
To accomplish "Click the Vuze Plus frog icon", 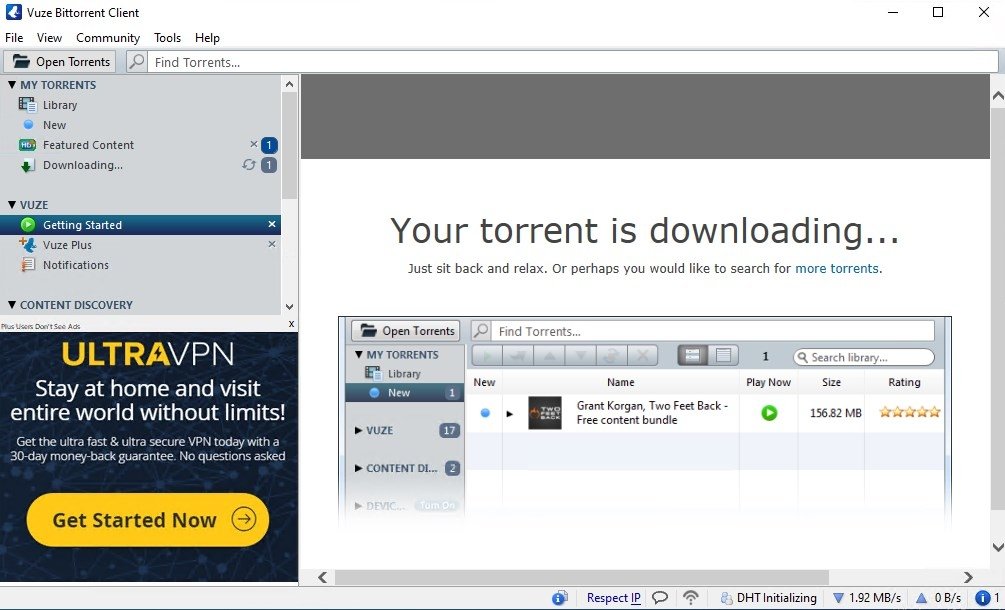I will click(28, 244).
